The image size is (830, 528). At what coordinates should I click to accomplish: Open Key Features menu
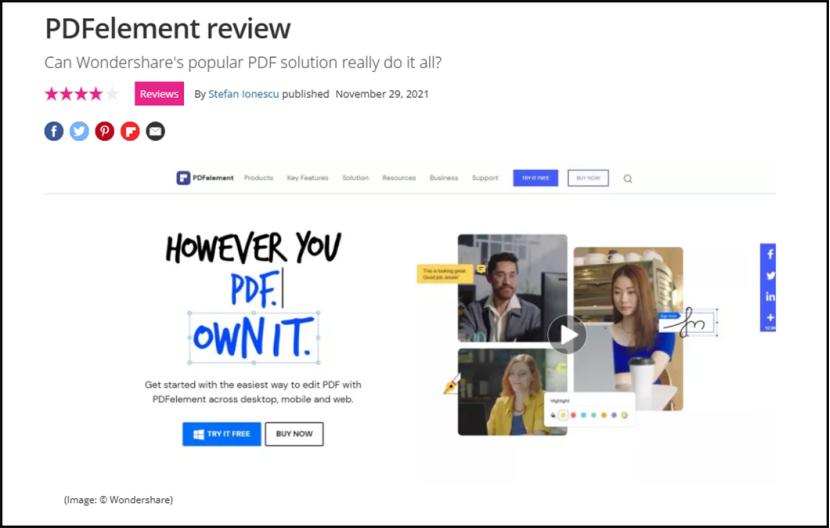tap(308, 178)
